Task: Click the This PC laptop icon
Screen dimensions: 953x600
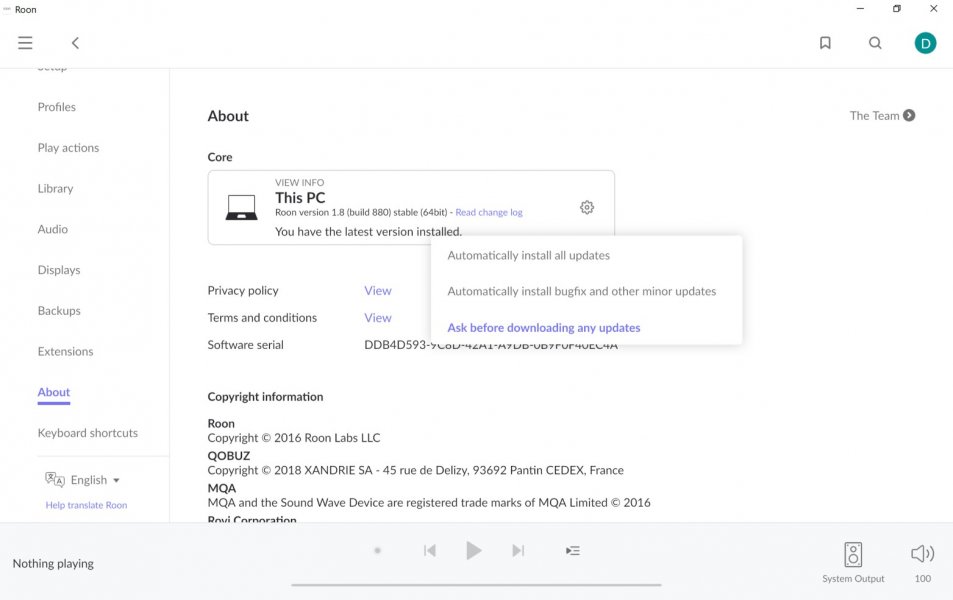Action: 241,207
